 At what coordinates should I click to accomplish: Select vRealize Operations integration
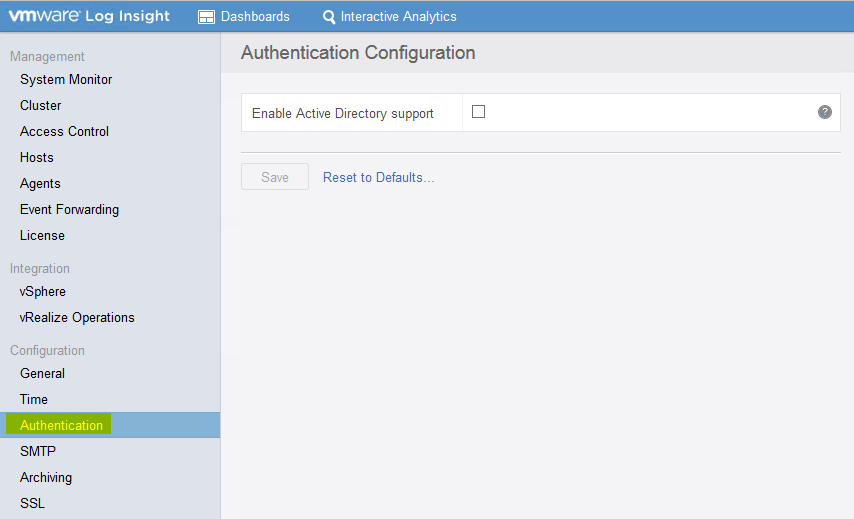(77, 317)
